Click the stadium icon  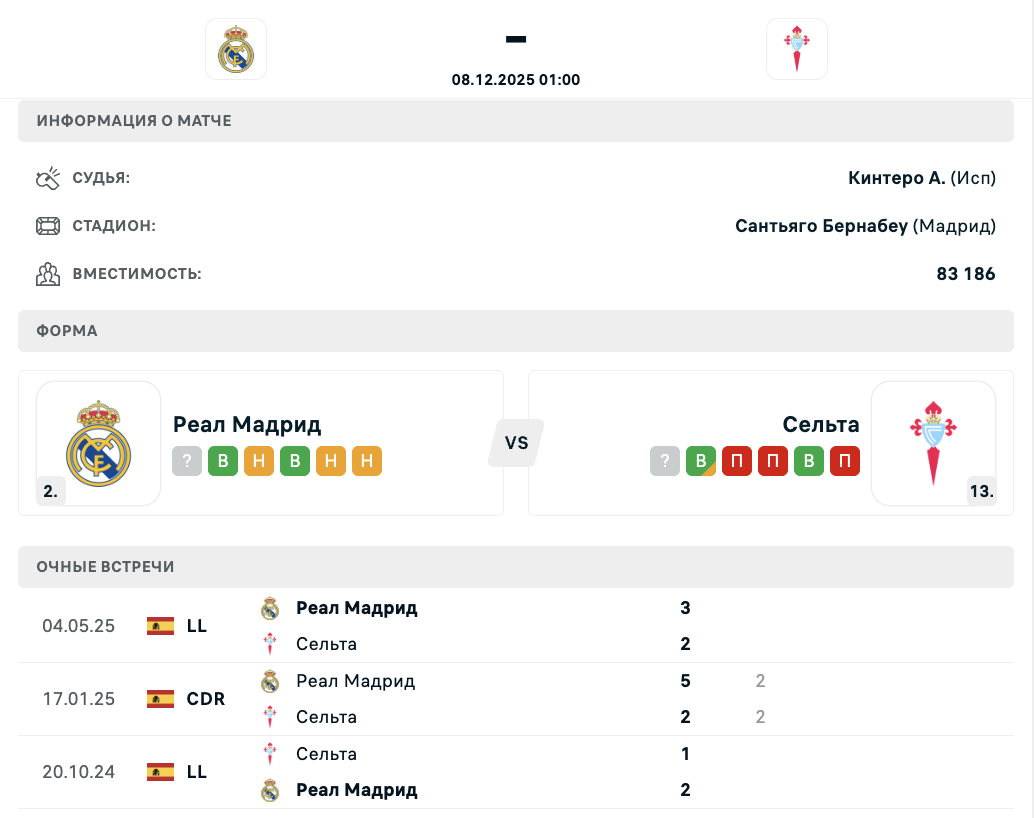[x=48, y=226]
